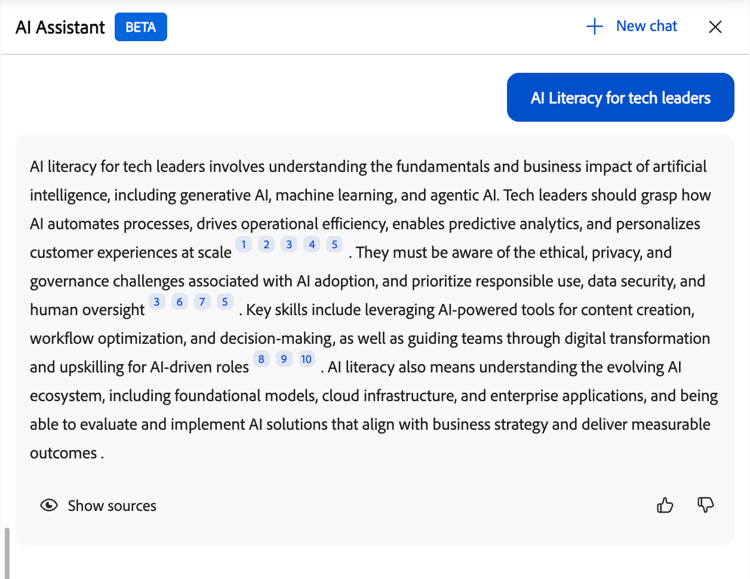Open citation 4 reference marker
The width and height of the screenshot is (750, 579).
click(x=312, y=245)
